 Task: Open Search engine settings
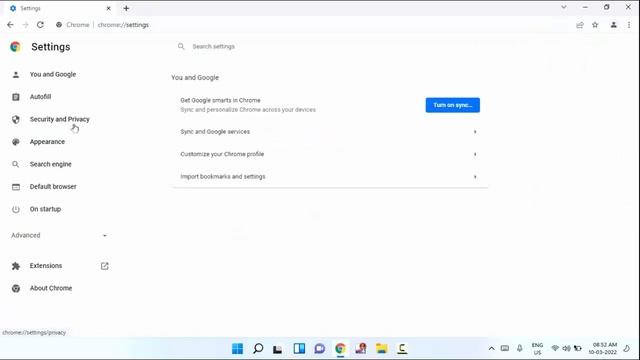(x=51, y=164)
